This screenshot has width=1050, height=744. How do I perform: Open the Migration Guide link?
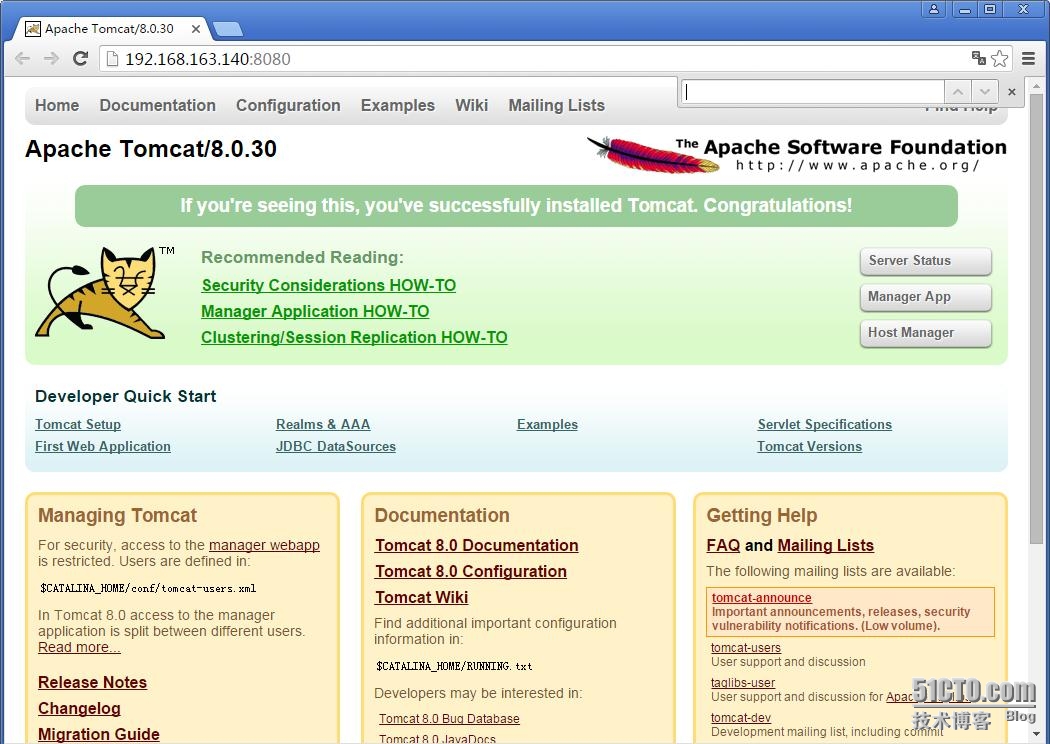coord(98,734)
